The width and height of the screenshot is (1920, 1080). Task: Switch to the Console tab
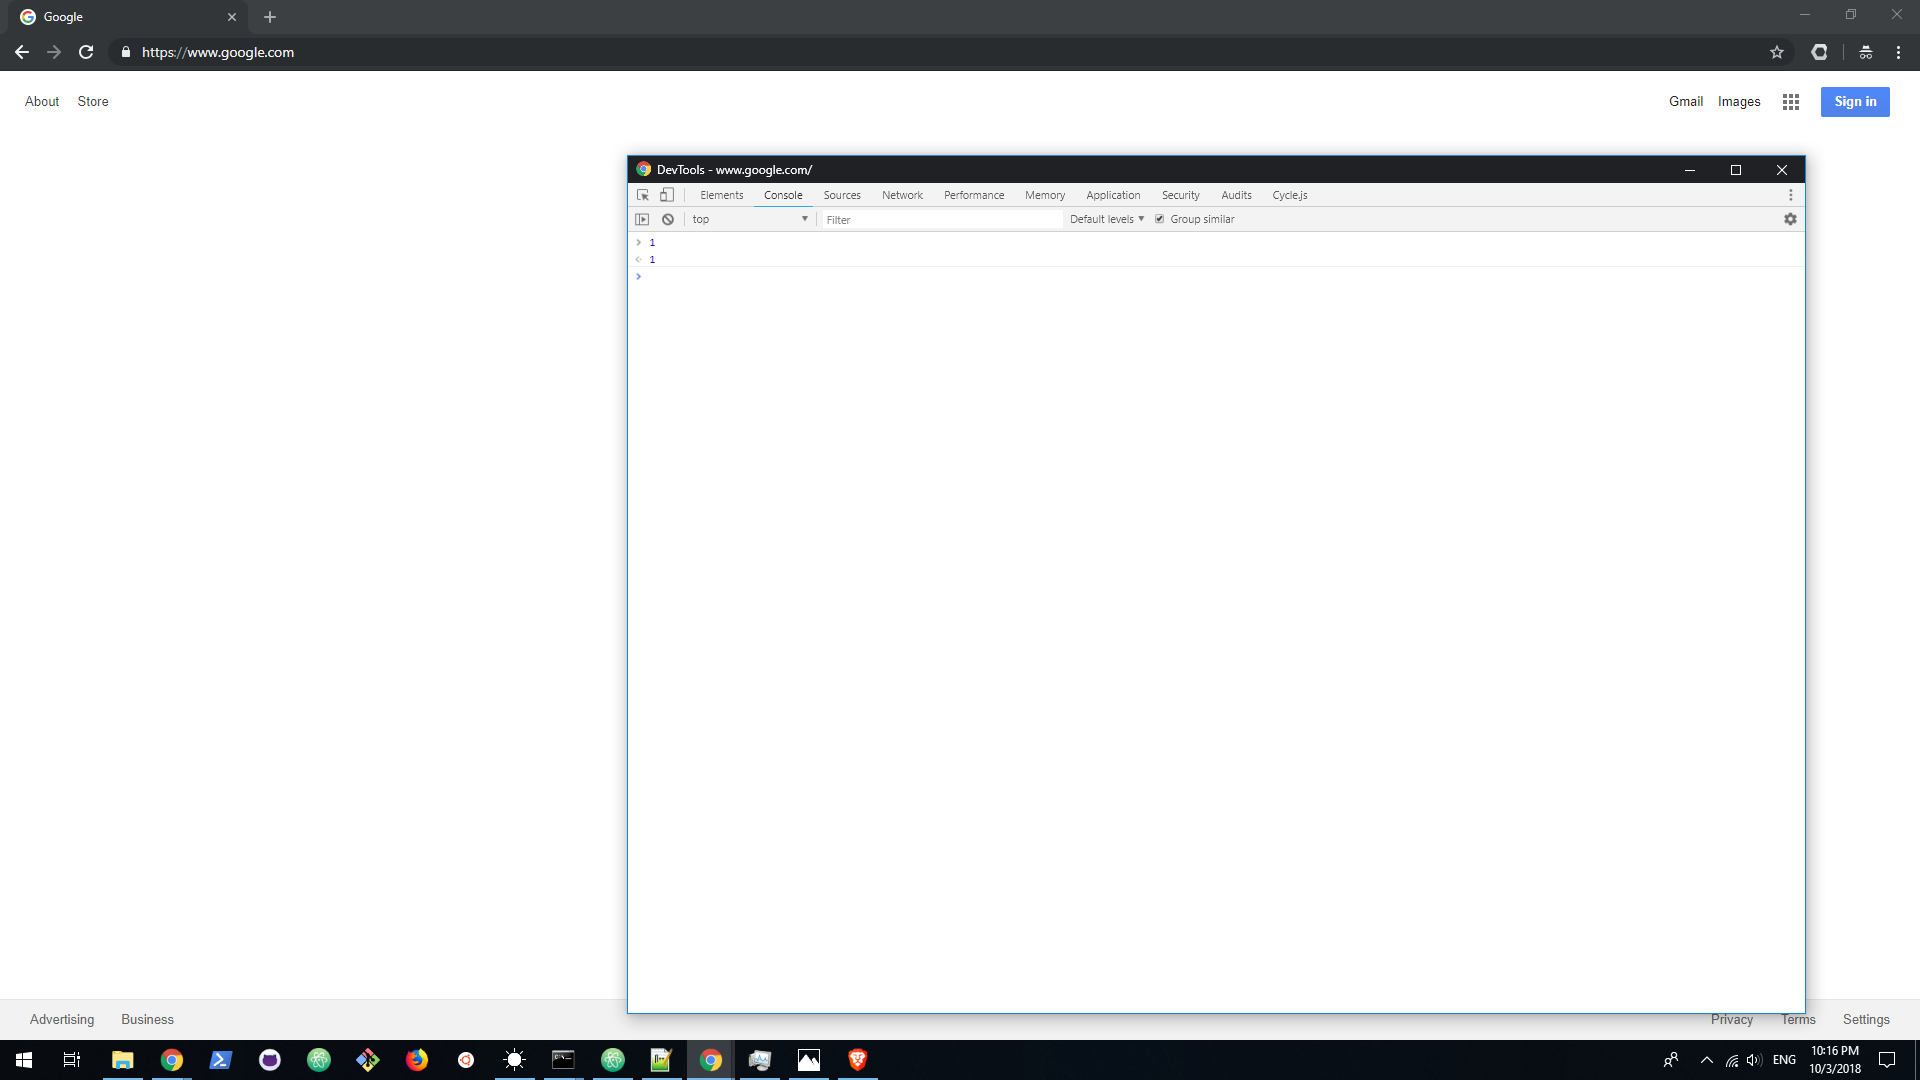(783, 195)
